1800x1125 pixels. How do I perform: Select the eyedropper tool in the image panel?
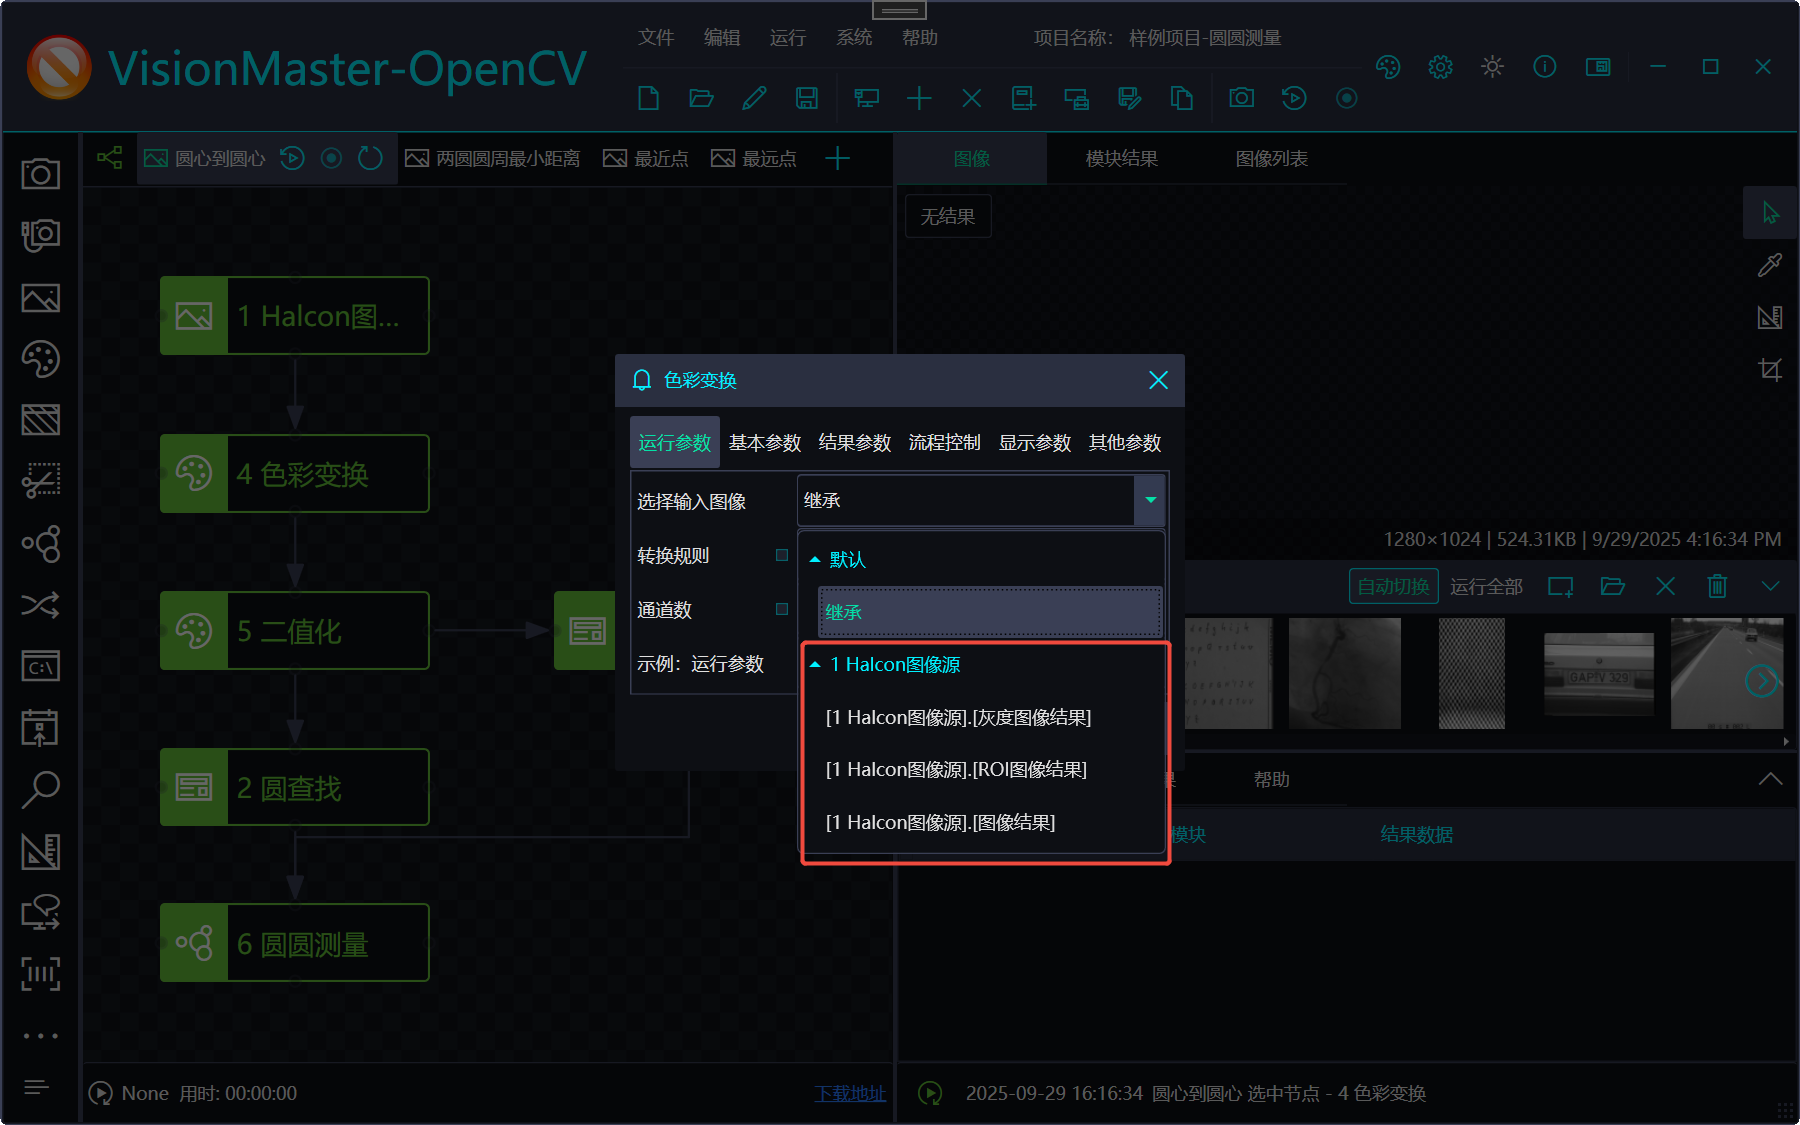tap(1770, 265)
